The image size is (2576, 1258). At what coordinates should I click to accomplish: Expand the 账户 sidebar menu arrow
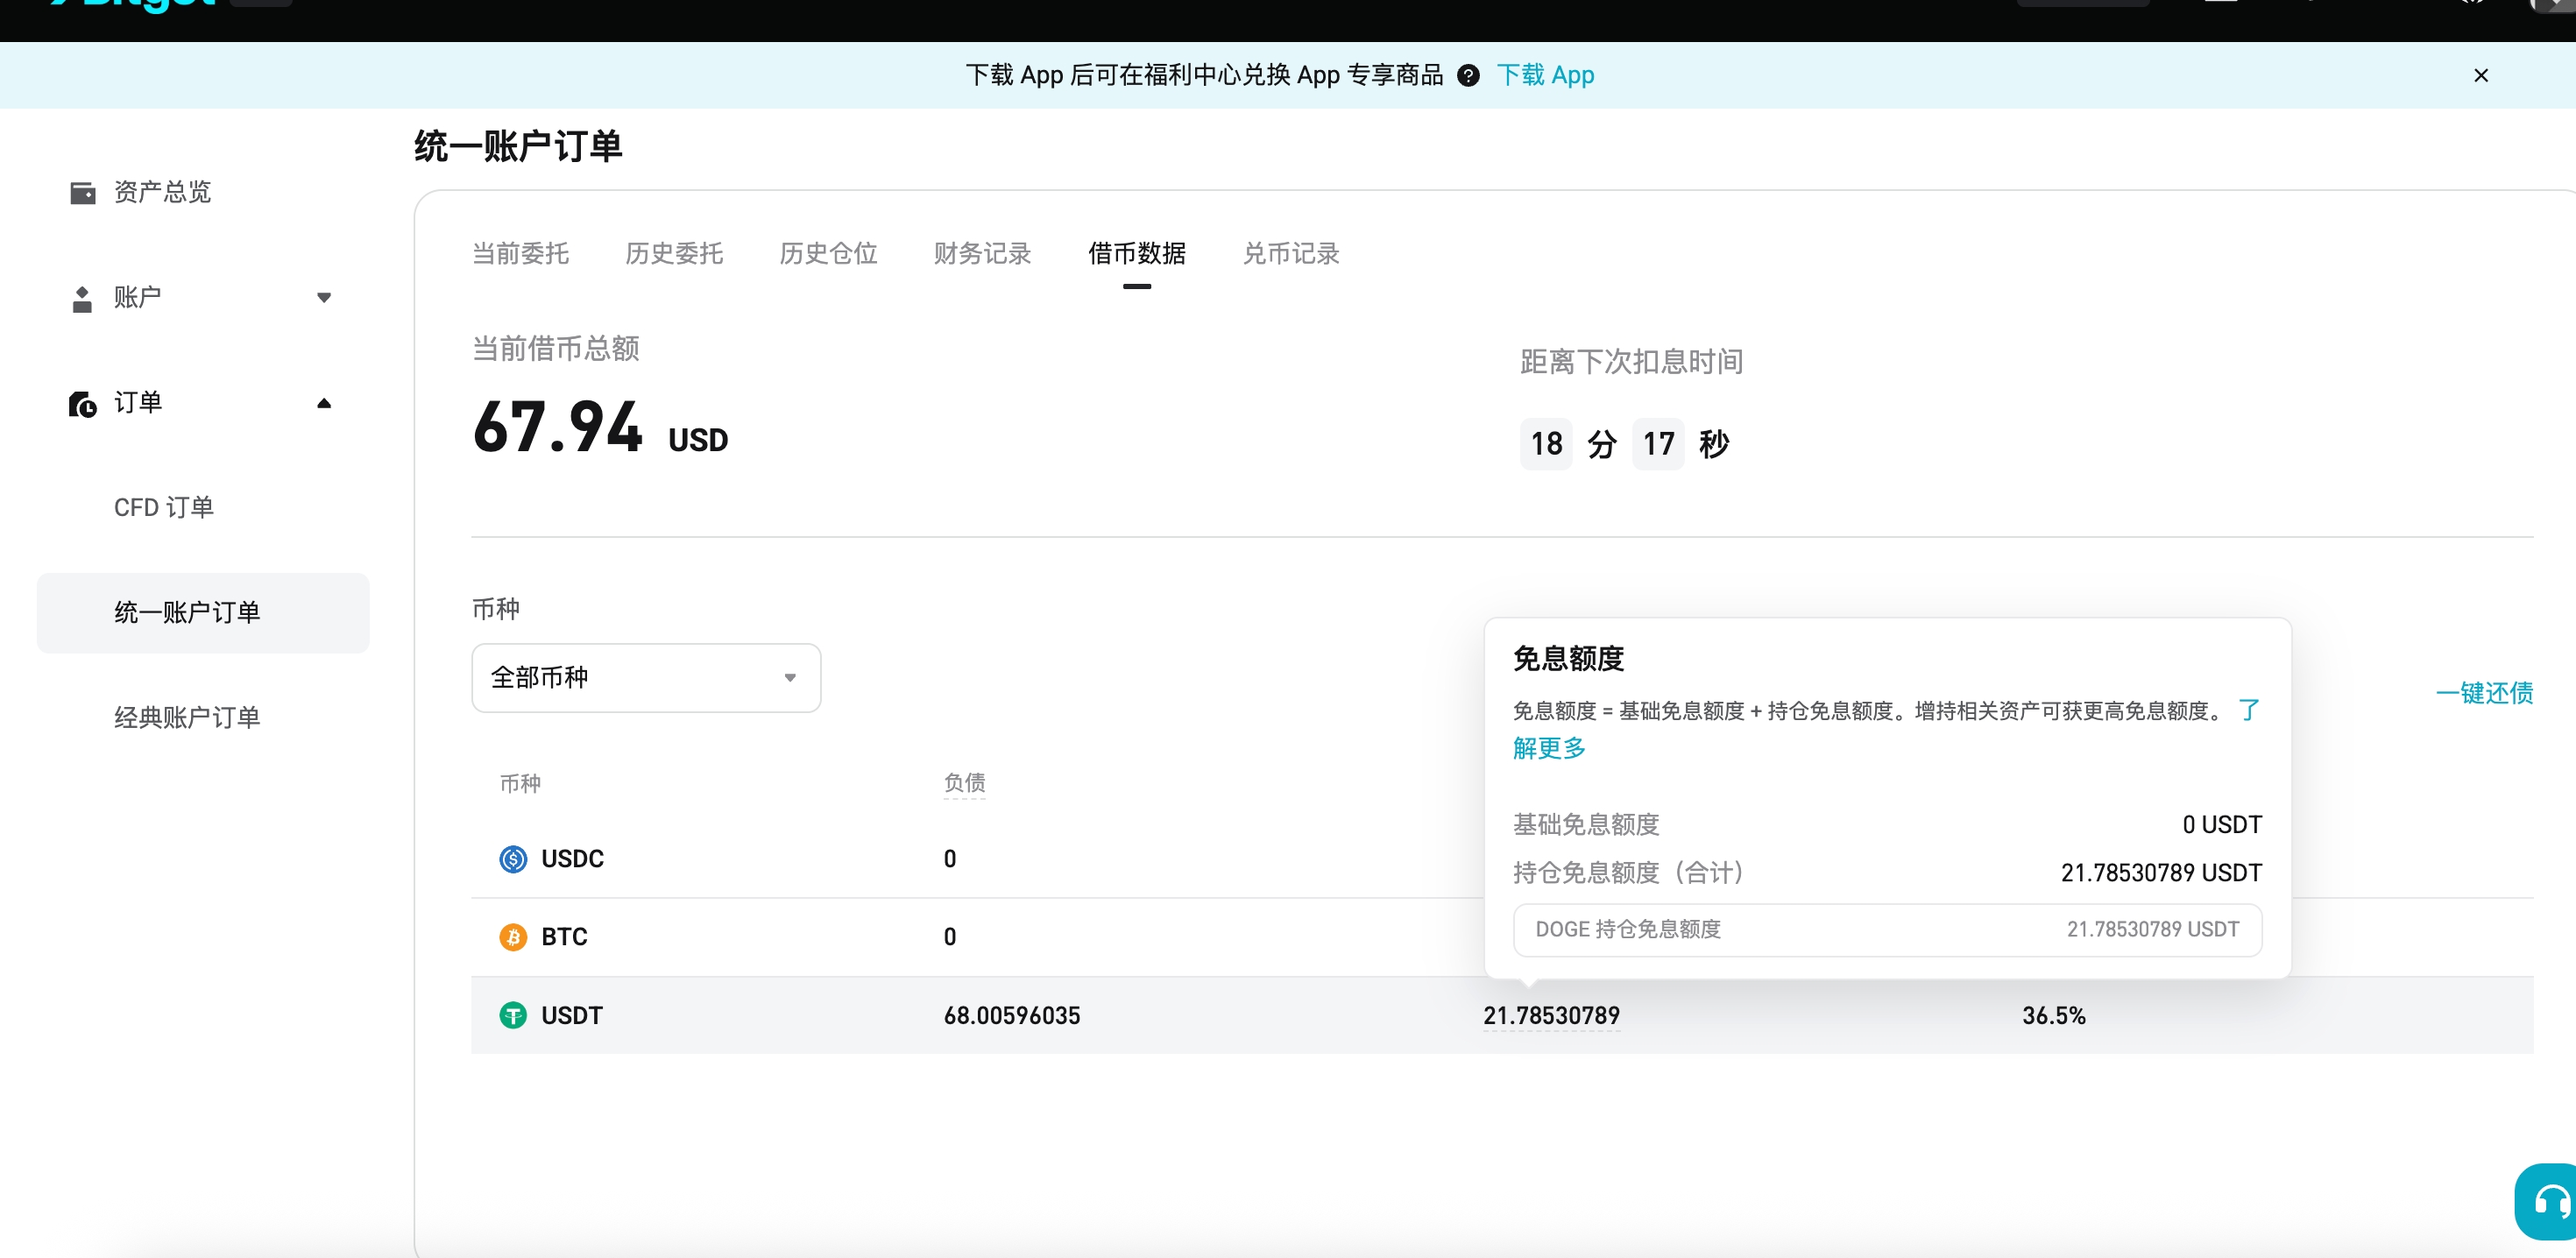324,297
